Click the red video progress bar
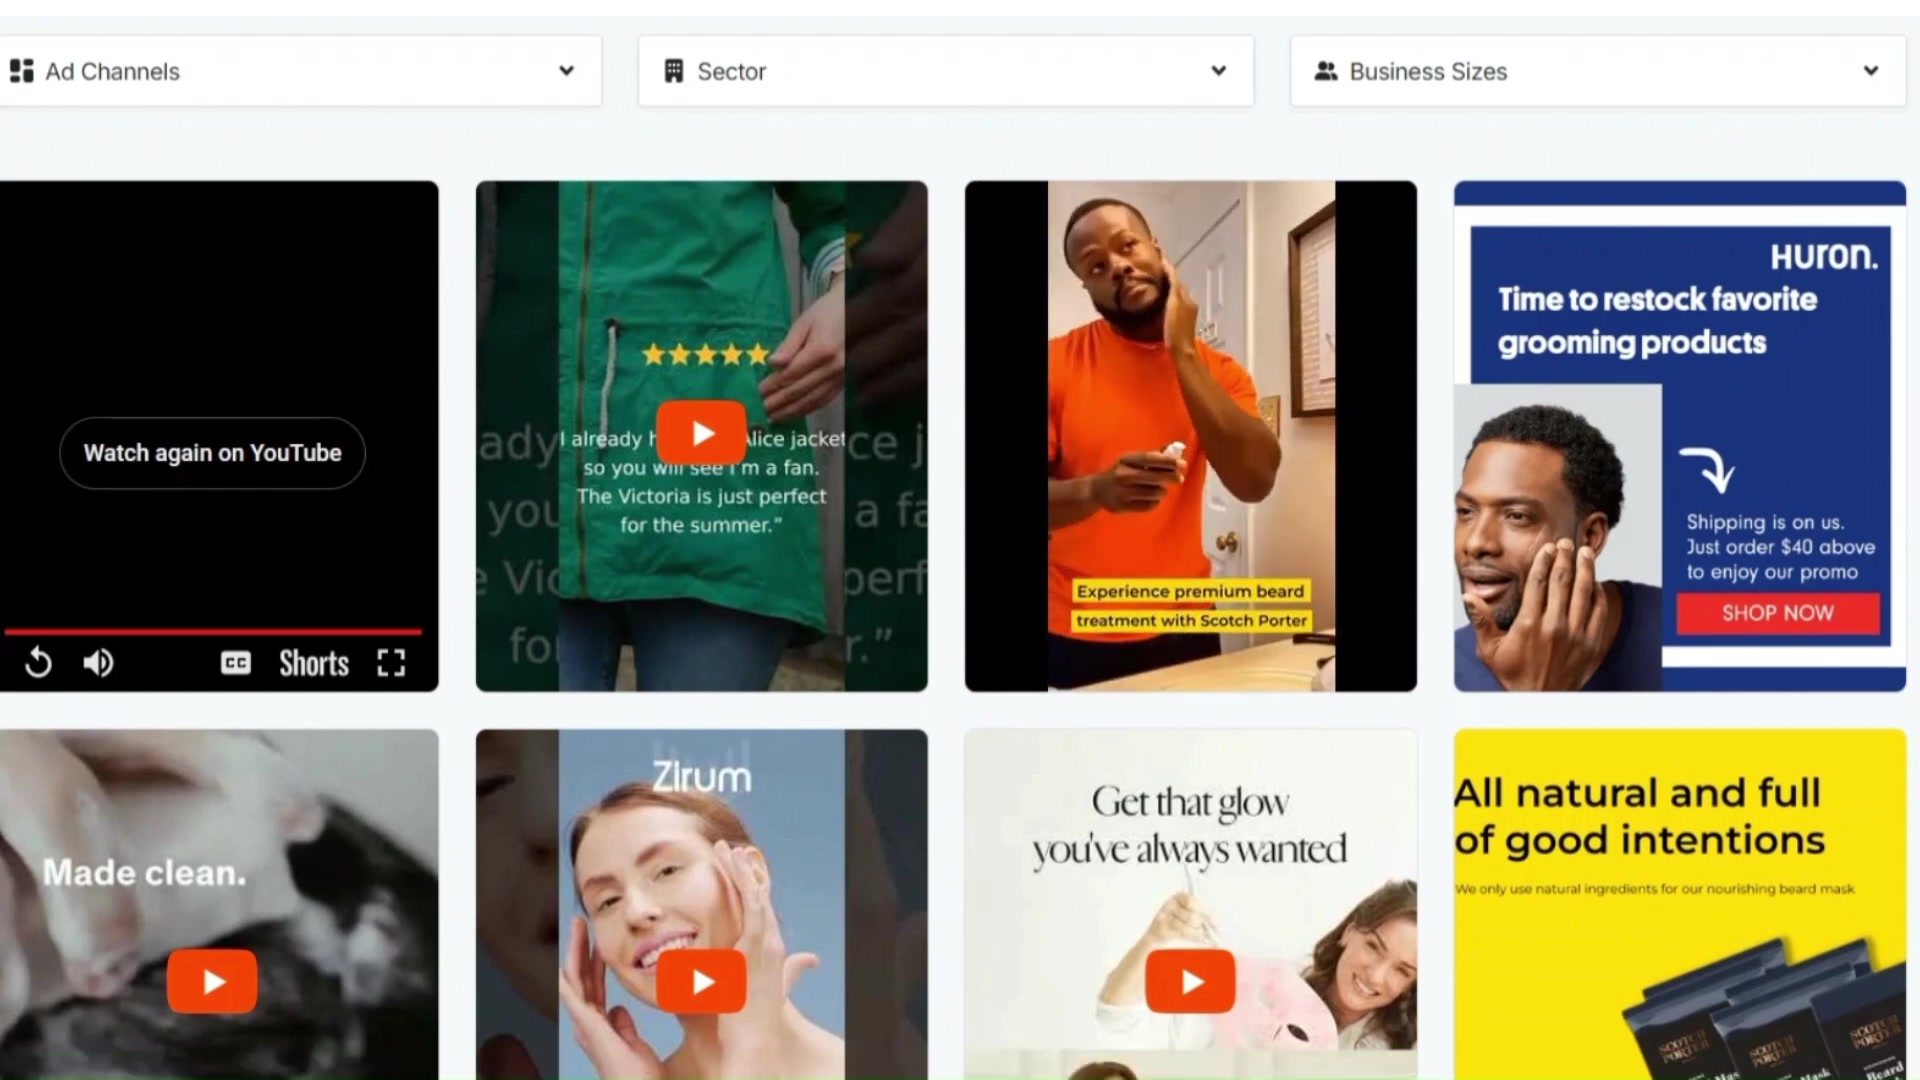 pyautogui.click(x=212, y=631)
